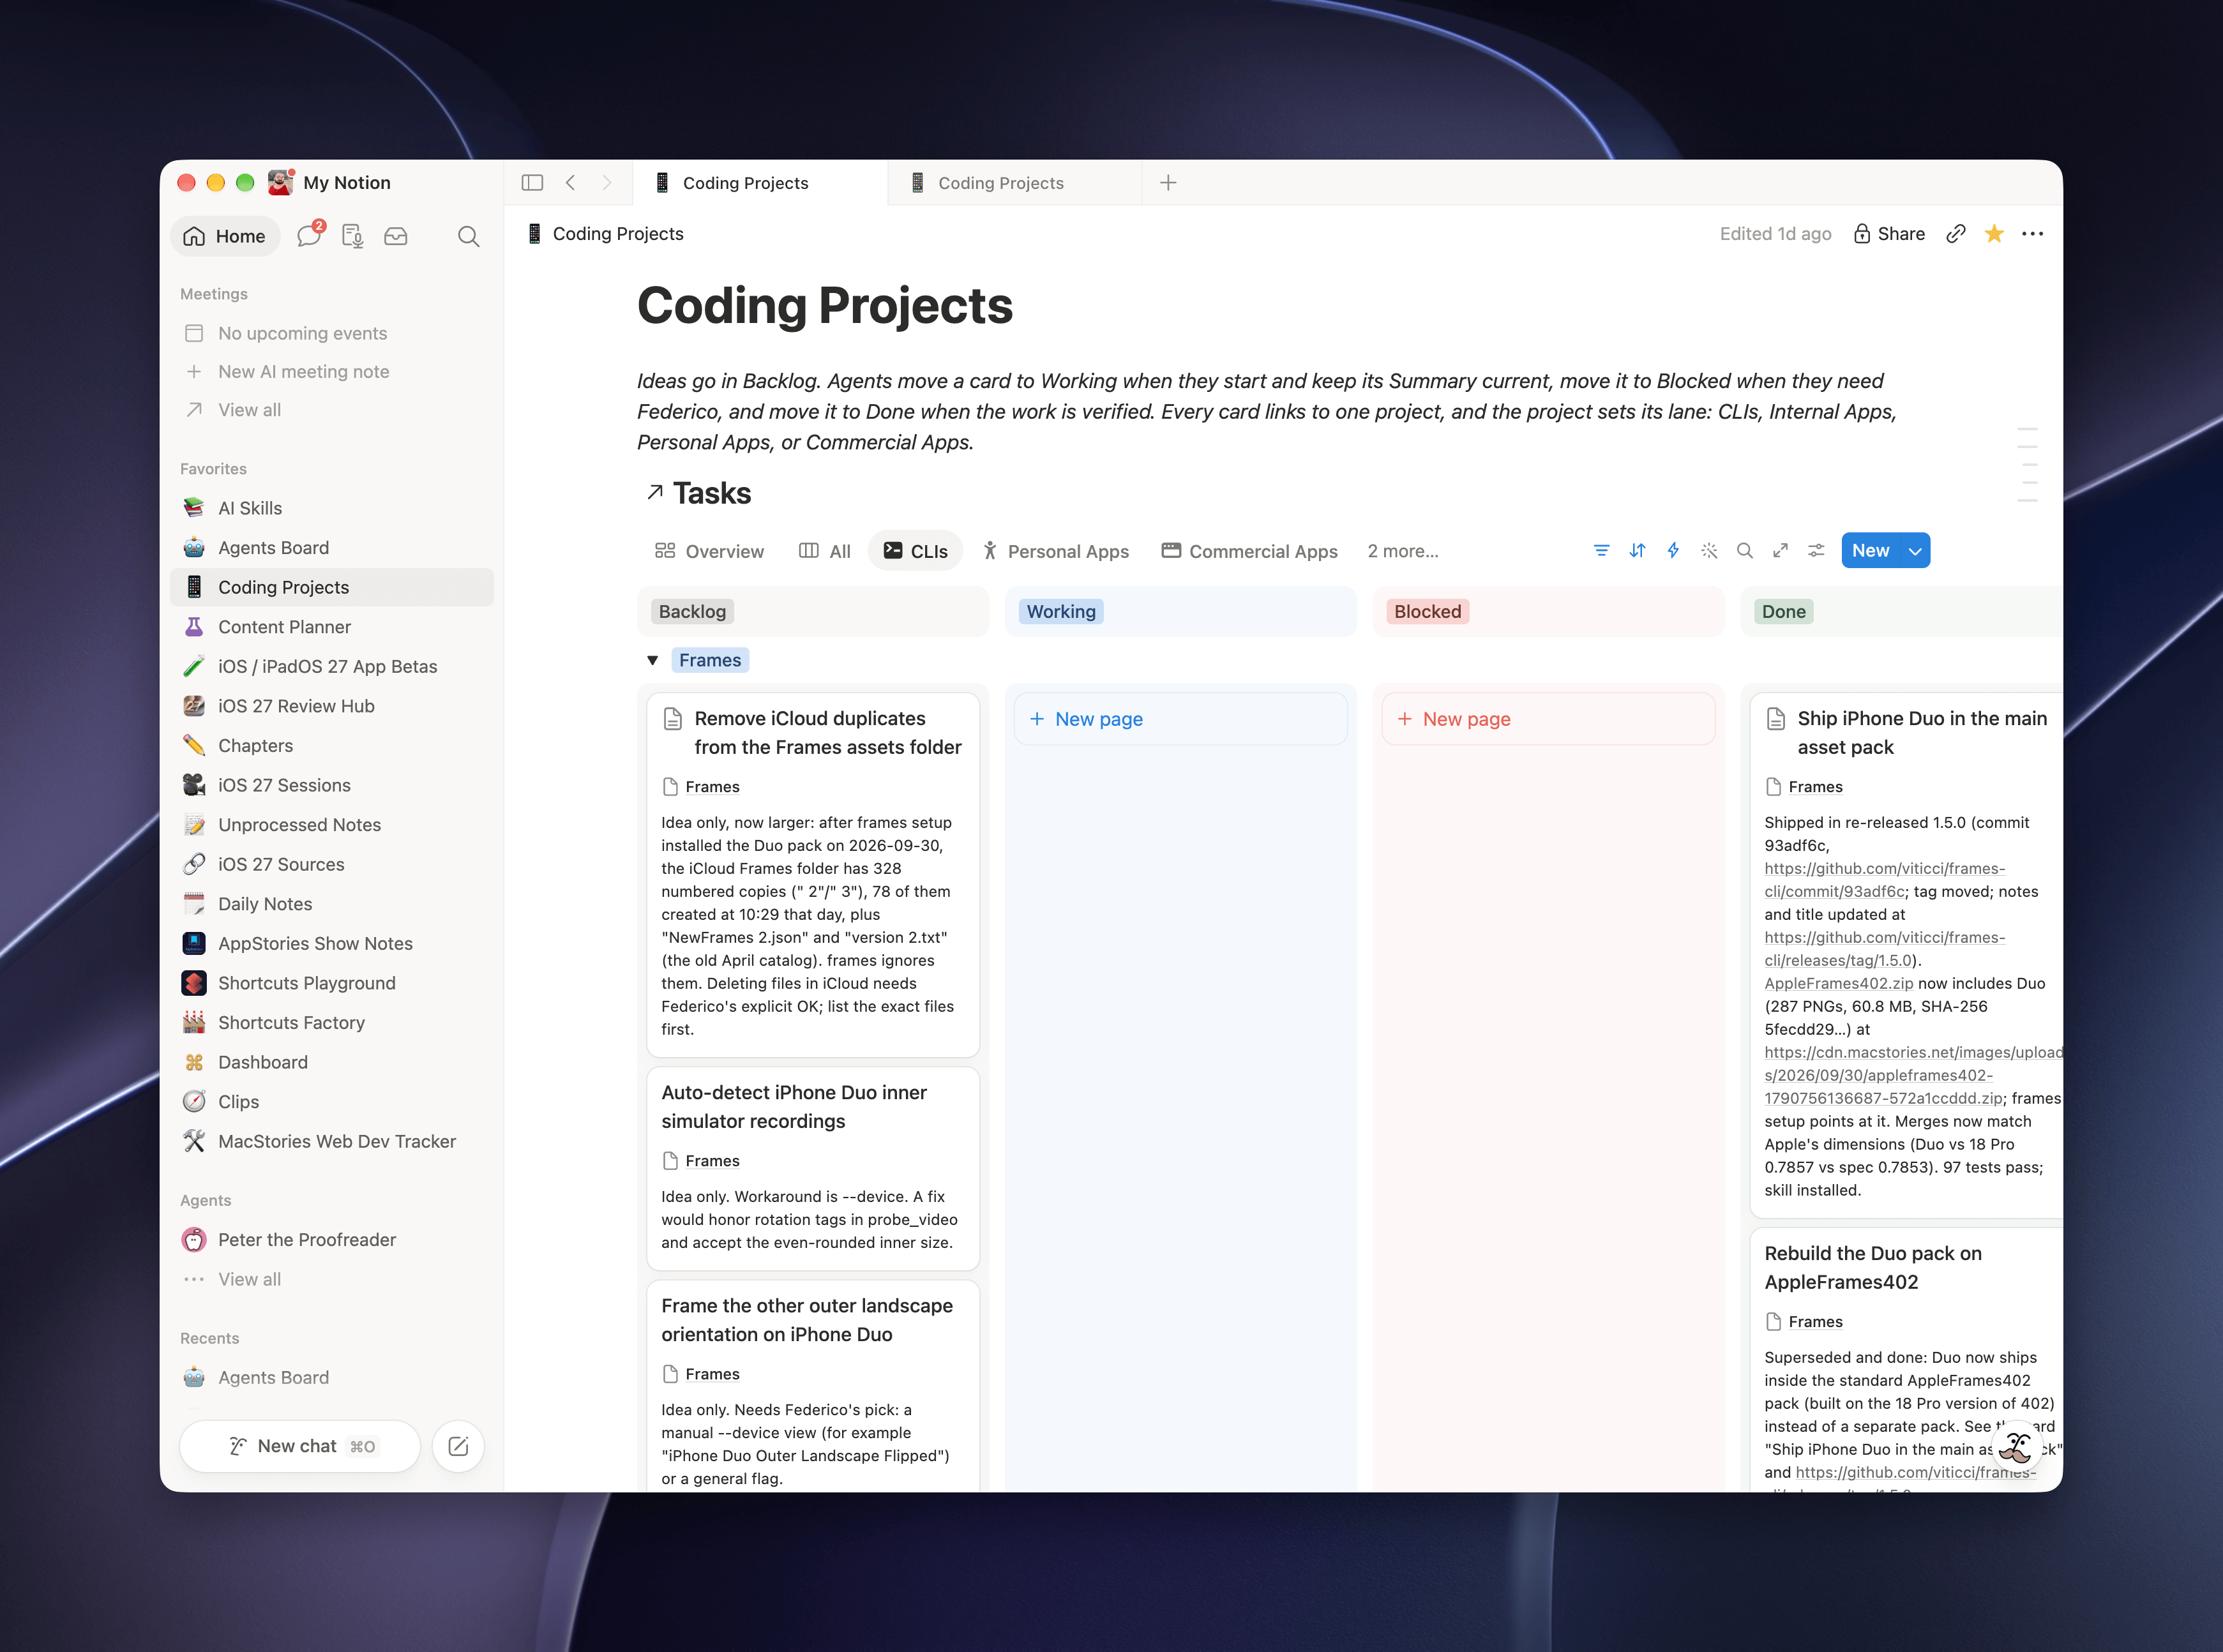This screenshot has height=1652, width=2223.
Task: Add New page in Working column
Action: click(x=1180, y=719)
